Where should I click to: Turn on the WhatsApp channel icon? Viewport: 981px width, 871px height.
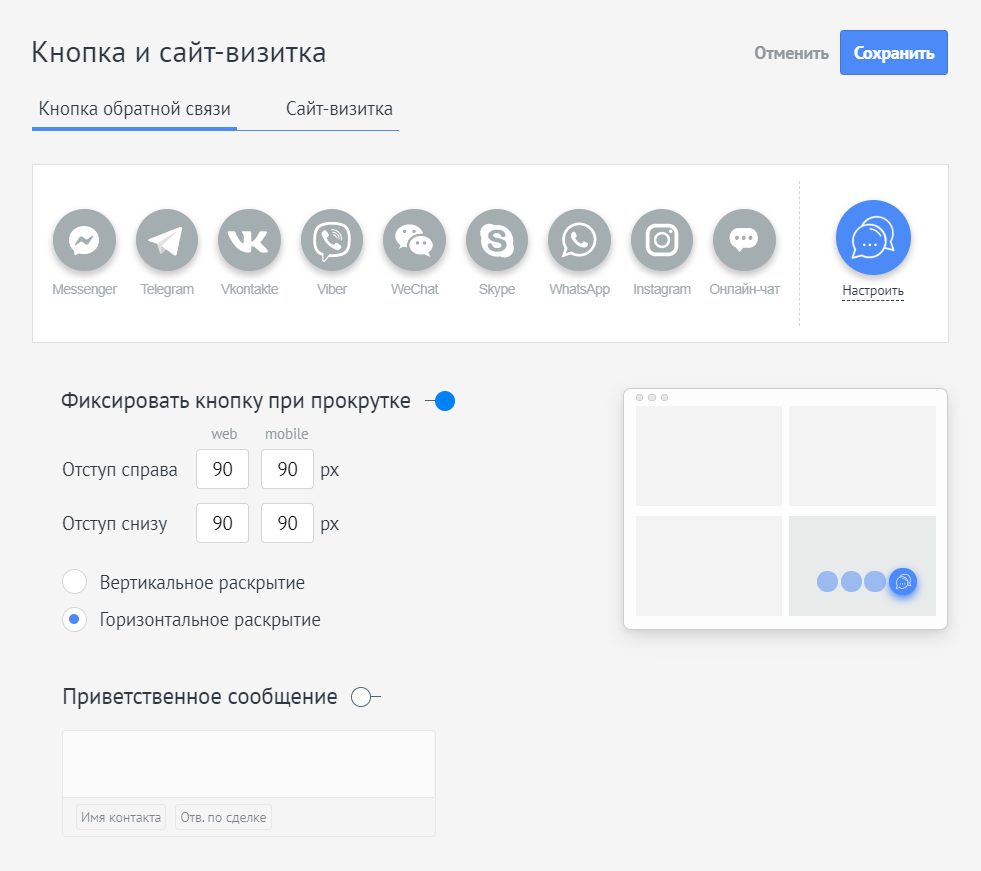click(579, 240)
